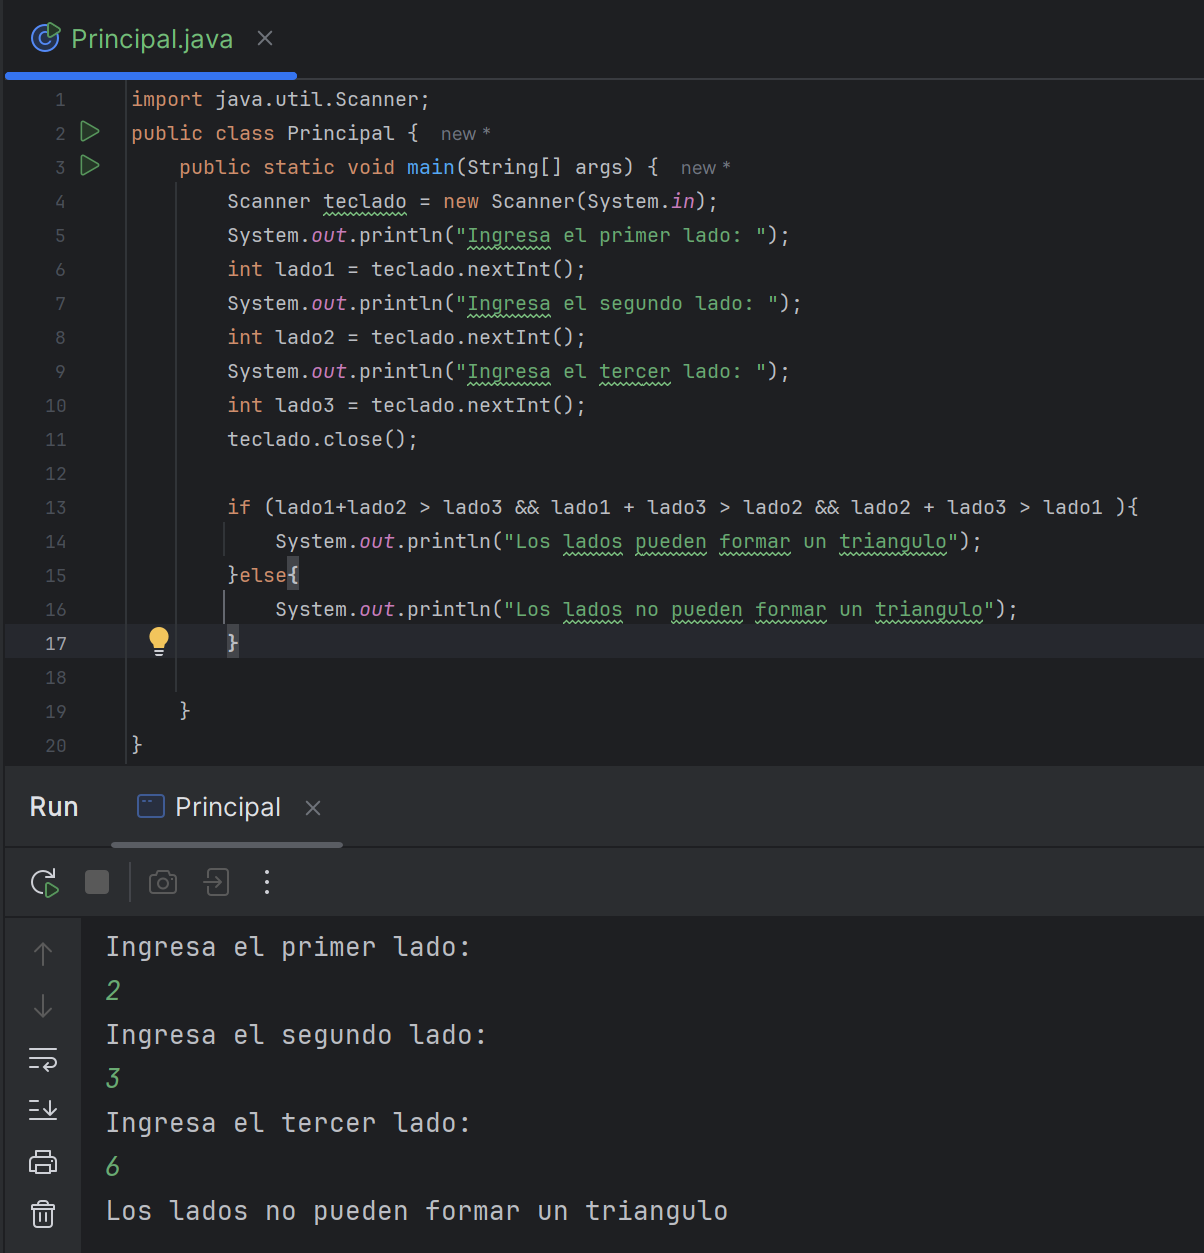
Task: Click the 'tercer' word on line 9
Action: [x=635, y=372]
